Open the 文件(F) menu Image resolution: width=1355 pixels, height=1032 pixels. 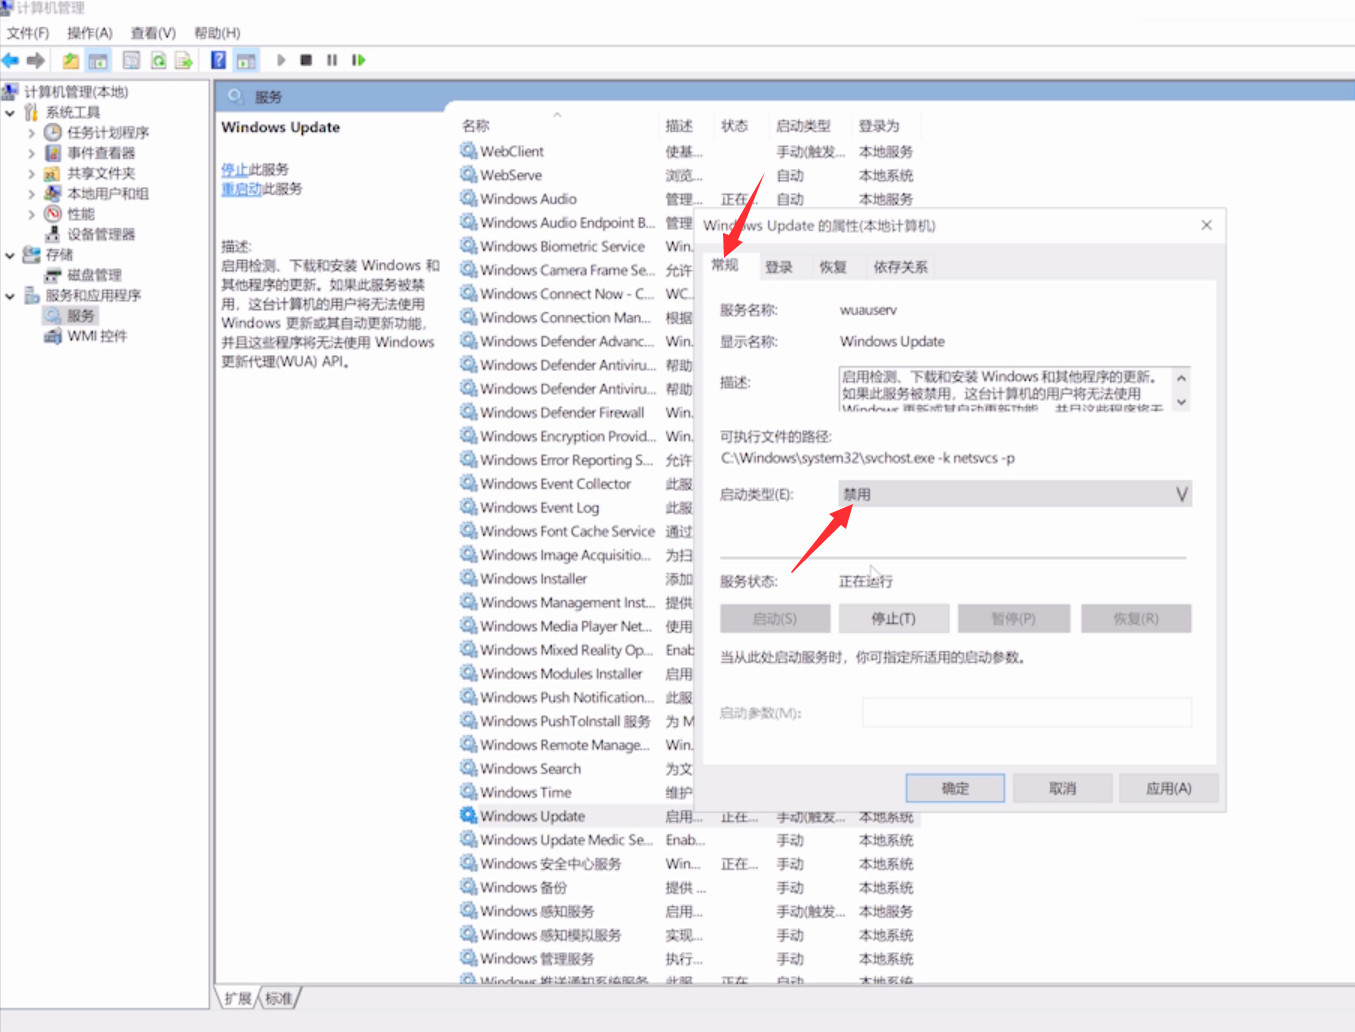click(x=28, y=33)
